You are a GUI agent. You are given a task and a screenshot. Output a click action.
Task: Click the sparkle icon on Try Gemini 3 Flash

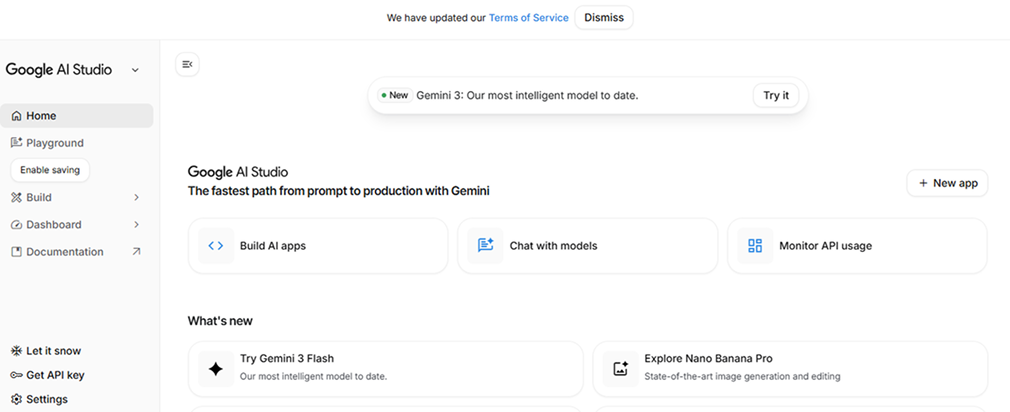tap(216, 369)
